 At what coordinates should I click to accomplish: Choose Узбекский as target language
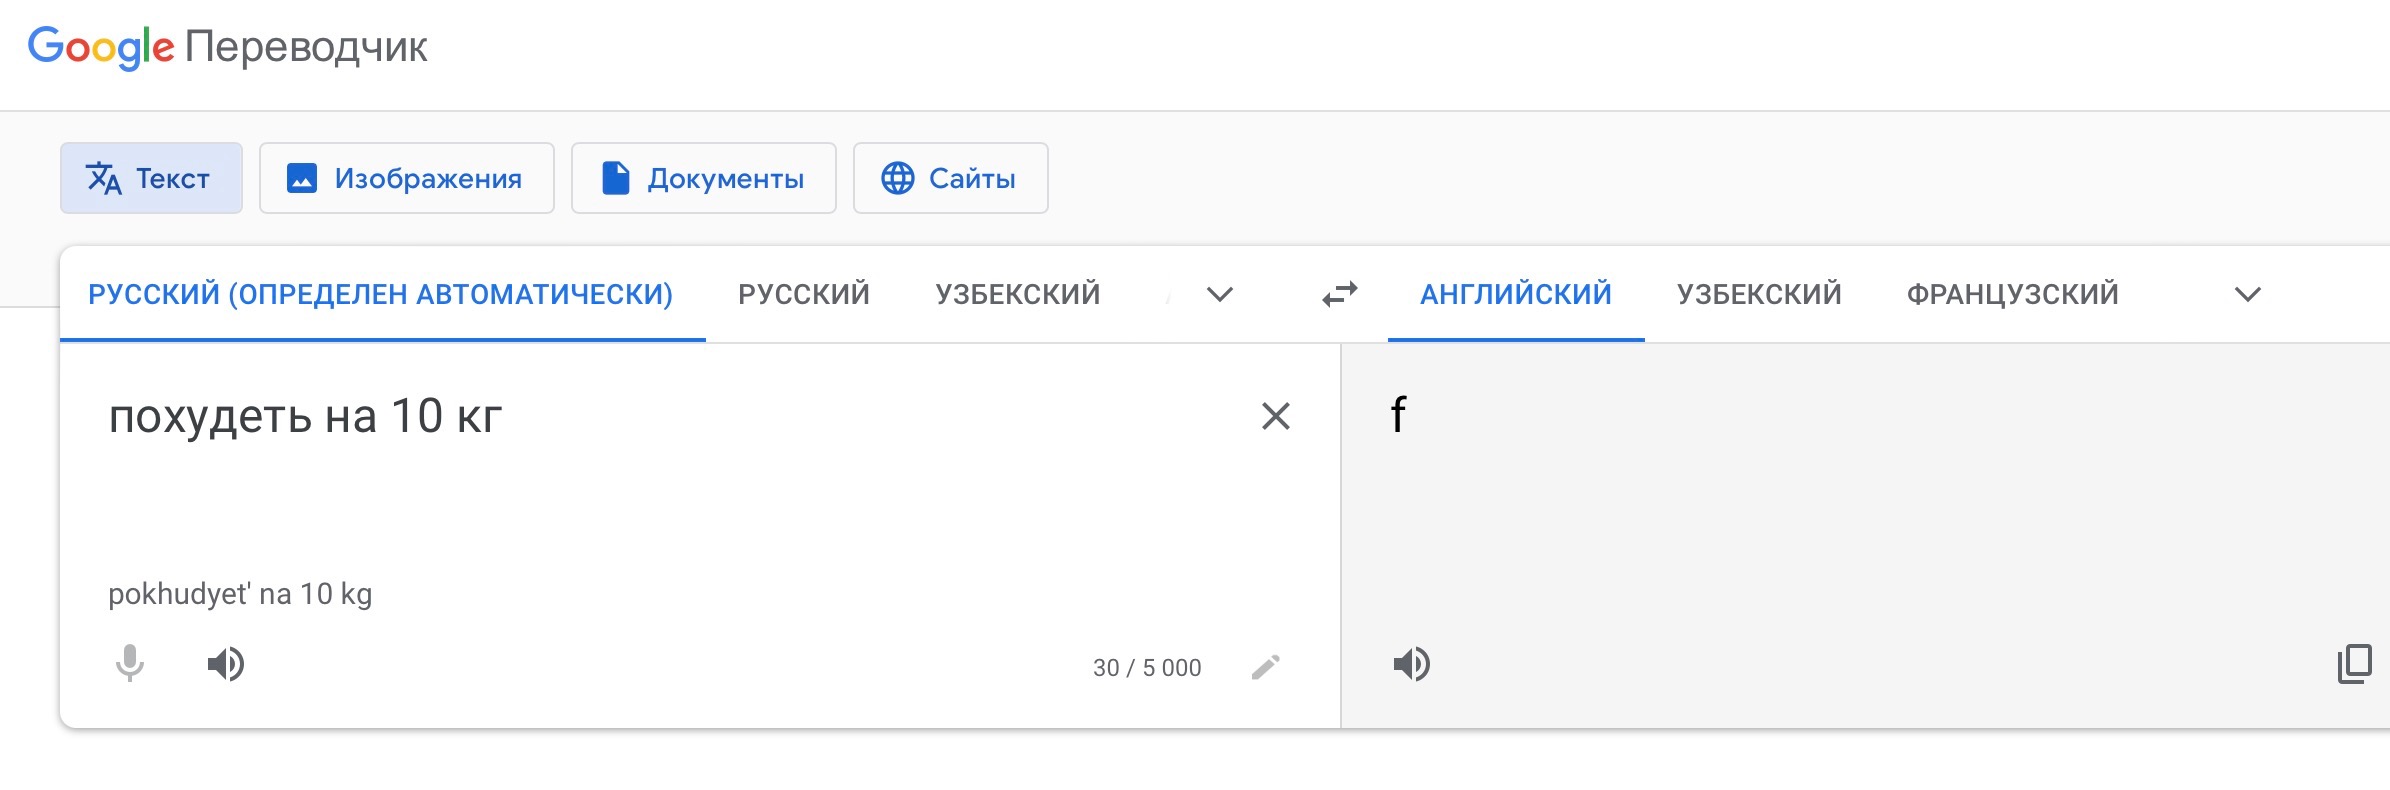(x=1759, y=294)
